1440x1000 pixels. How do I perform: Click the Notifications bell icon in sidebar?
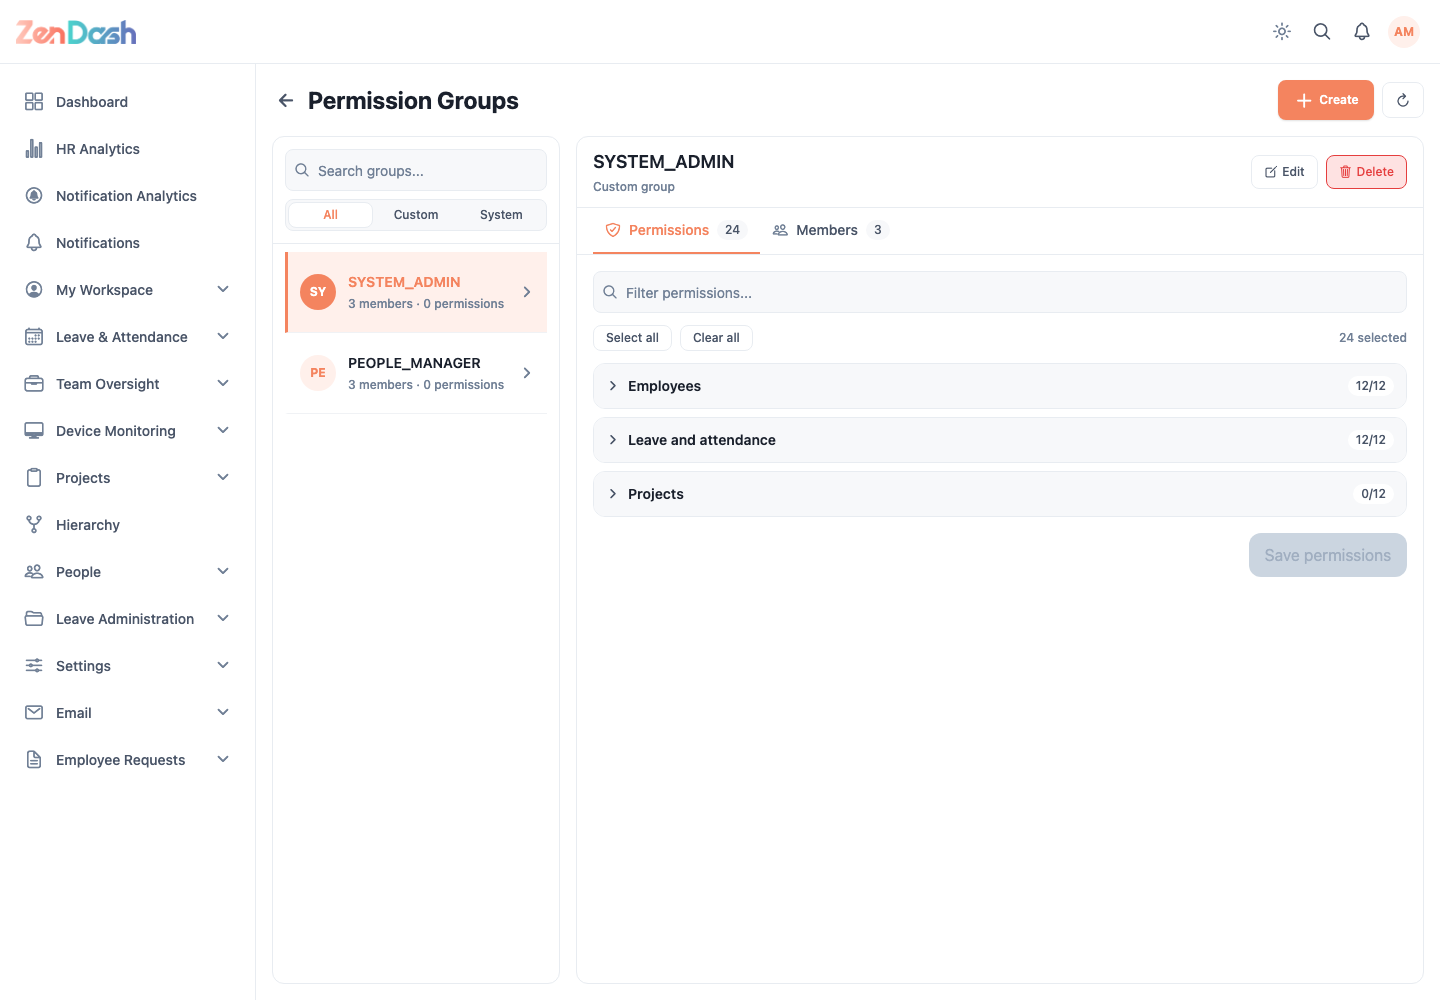tap(34, 243)
